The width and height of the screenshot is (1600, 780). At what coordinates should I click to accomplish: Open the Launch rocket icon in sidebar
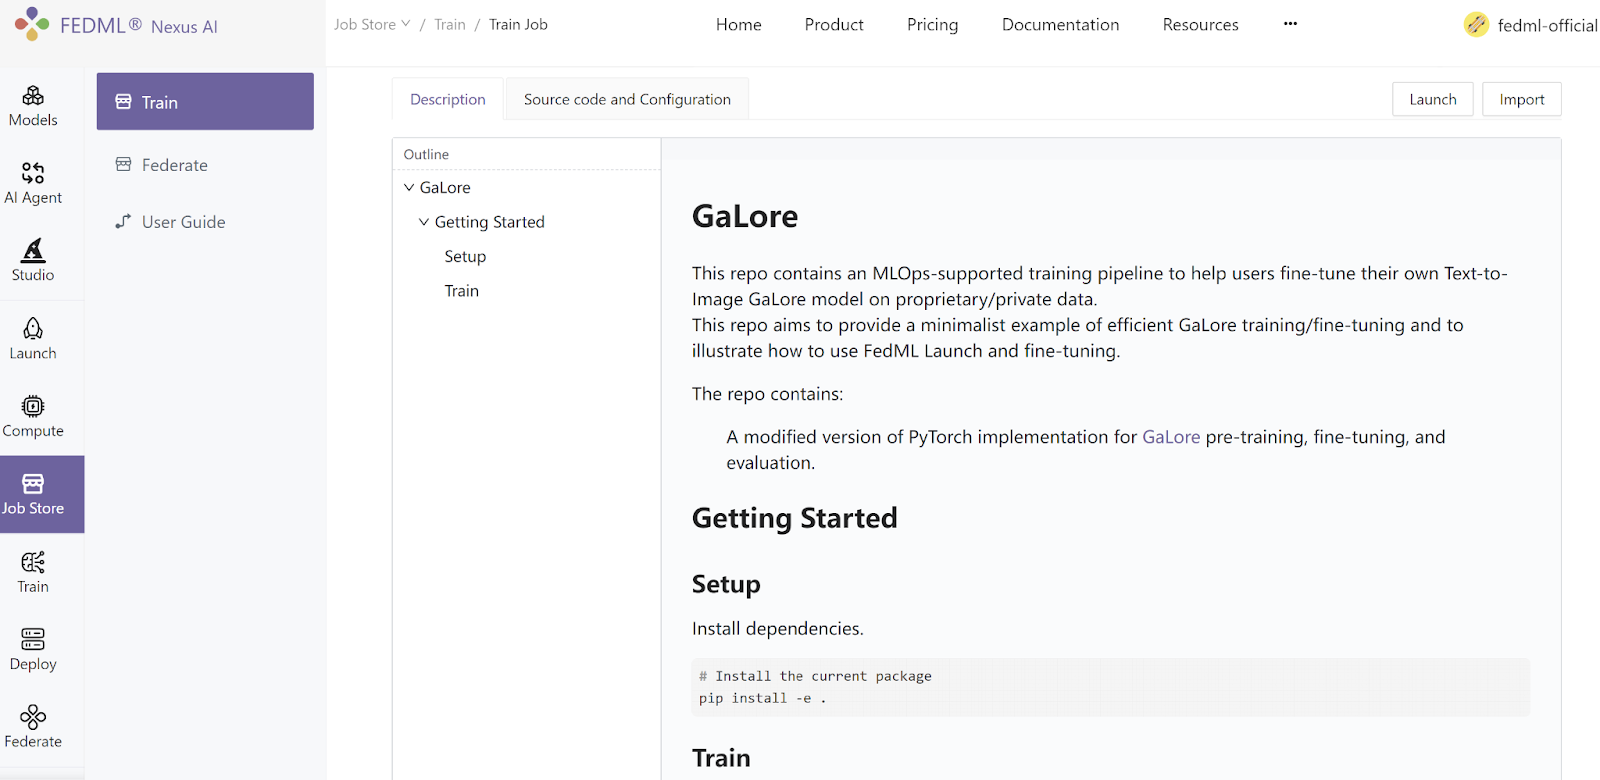33,328
